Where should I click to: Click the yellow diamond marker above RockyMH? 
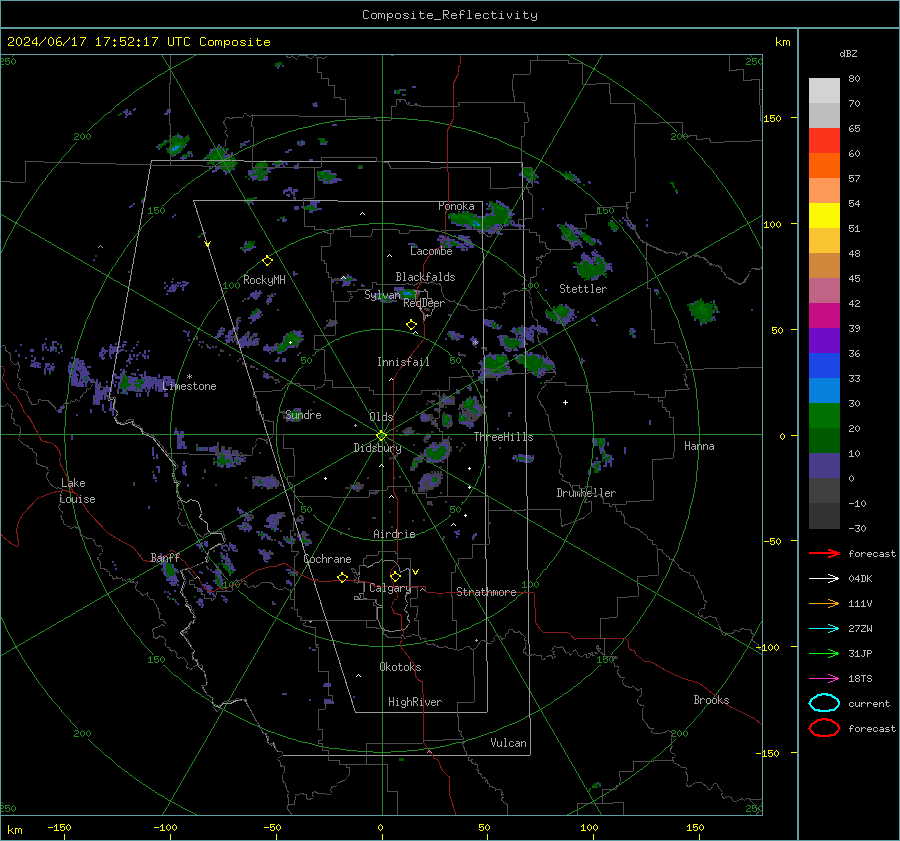pos(267,261)
